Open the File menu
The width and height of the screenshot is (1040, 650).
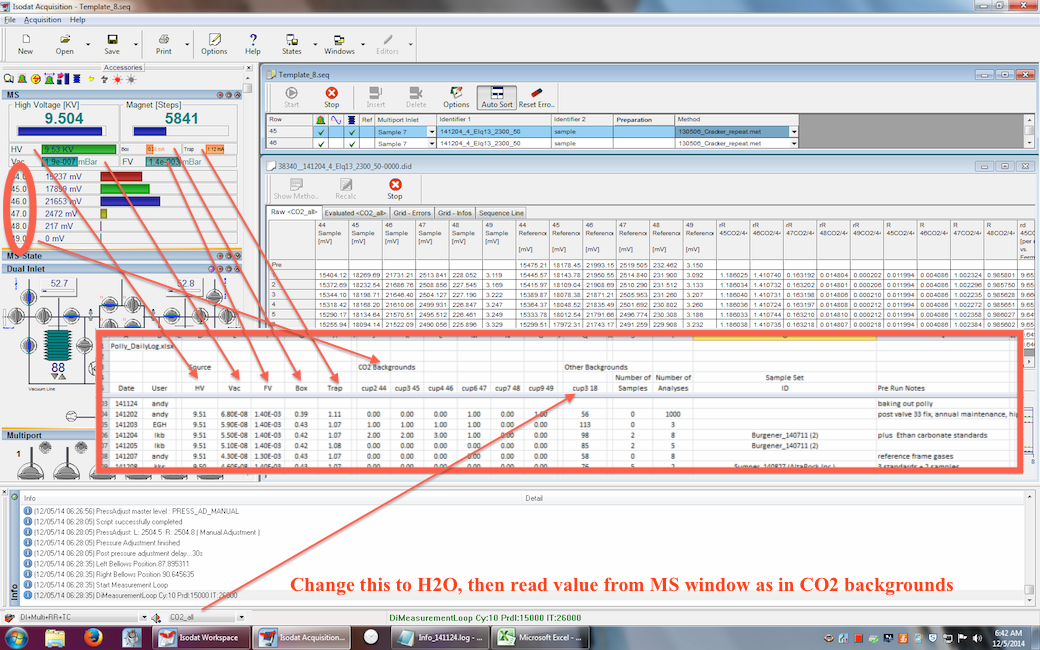[x=10, y=20]
